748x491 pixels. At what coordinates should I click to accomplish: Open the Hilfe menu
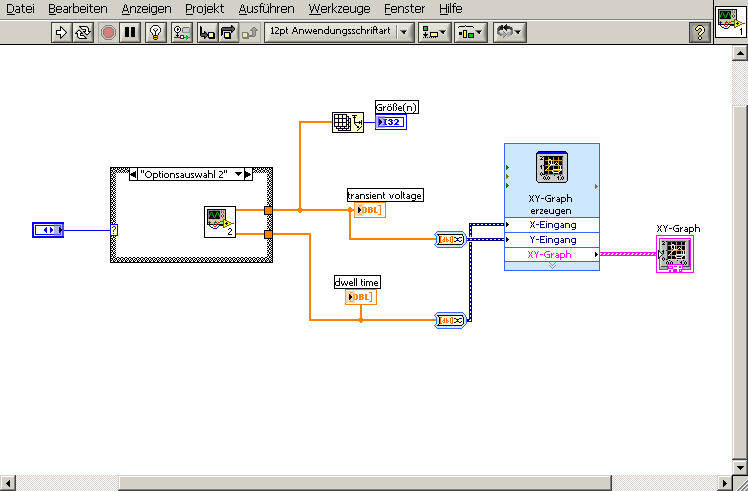tap(450, 9)
